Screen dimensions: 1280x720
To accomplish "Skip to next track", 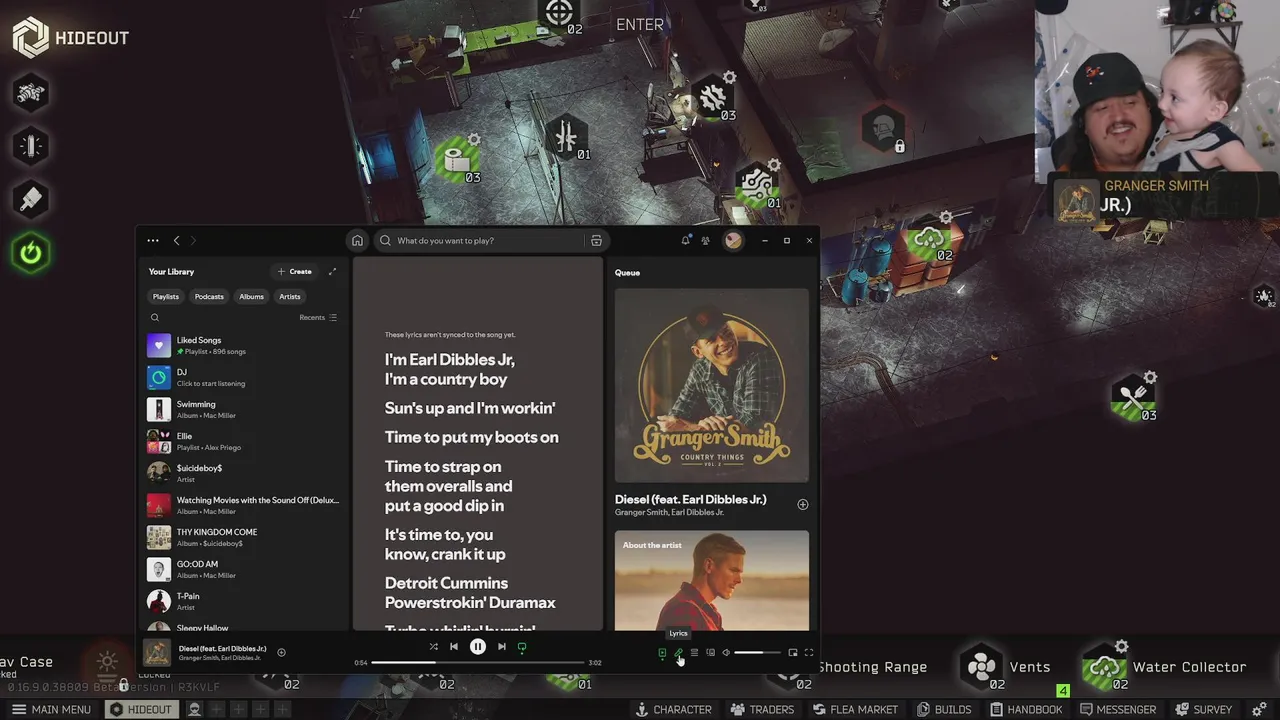I will pyautogui.click(x=502, y=647).
